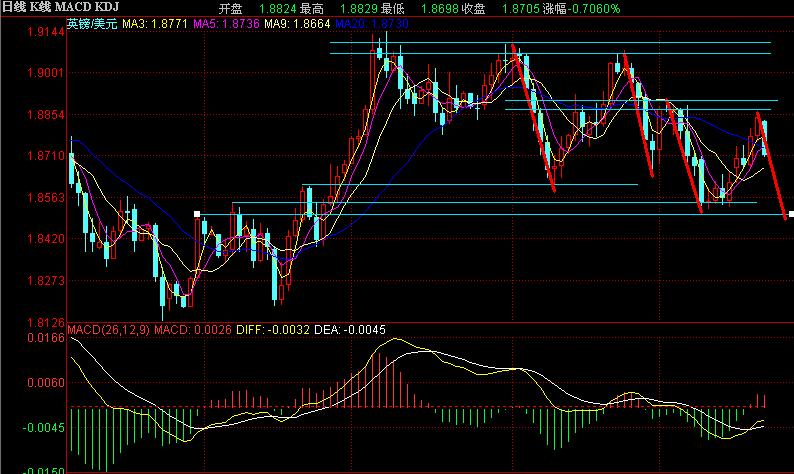The image size is (794, 474).
Task: Click the 1.8273 price axis label
Action: pos(46,281)
